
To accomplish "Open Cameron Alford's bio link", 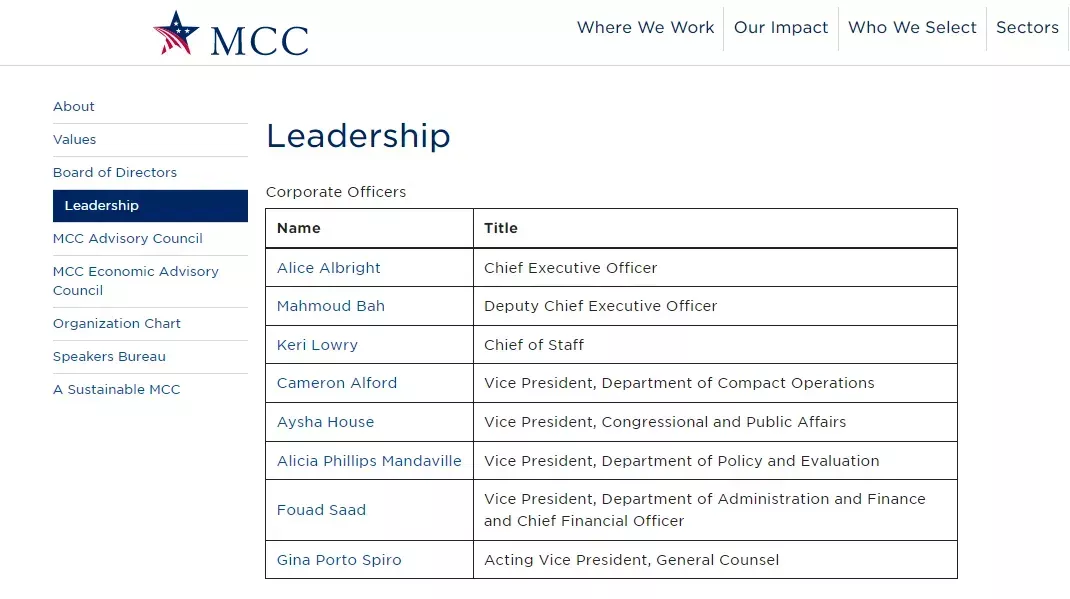I will click(x=337, y=383).
